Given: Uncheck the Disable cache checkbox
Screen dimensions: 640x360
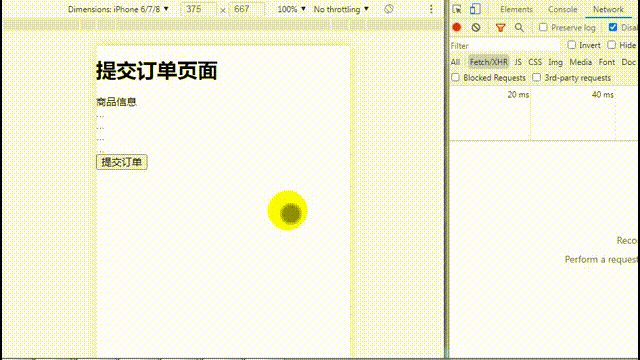Looking at the screenshot, I should click(x=613, y=27).
